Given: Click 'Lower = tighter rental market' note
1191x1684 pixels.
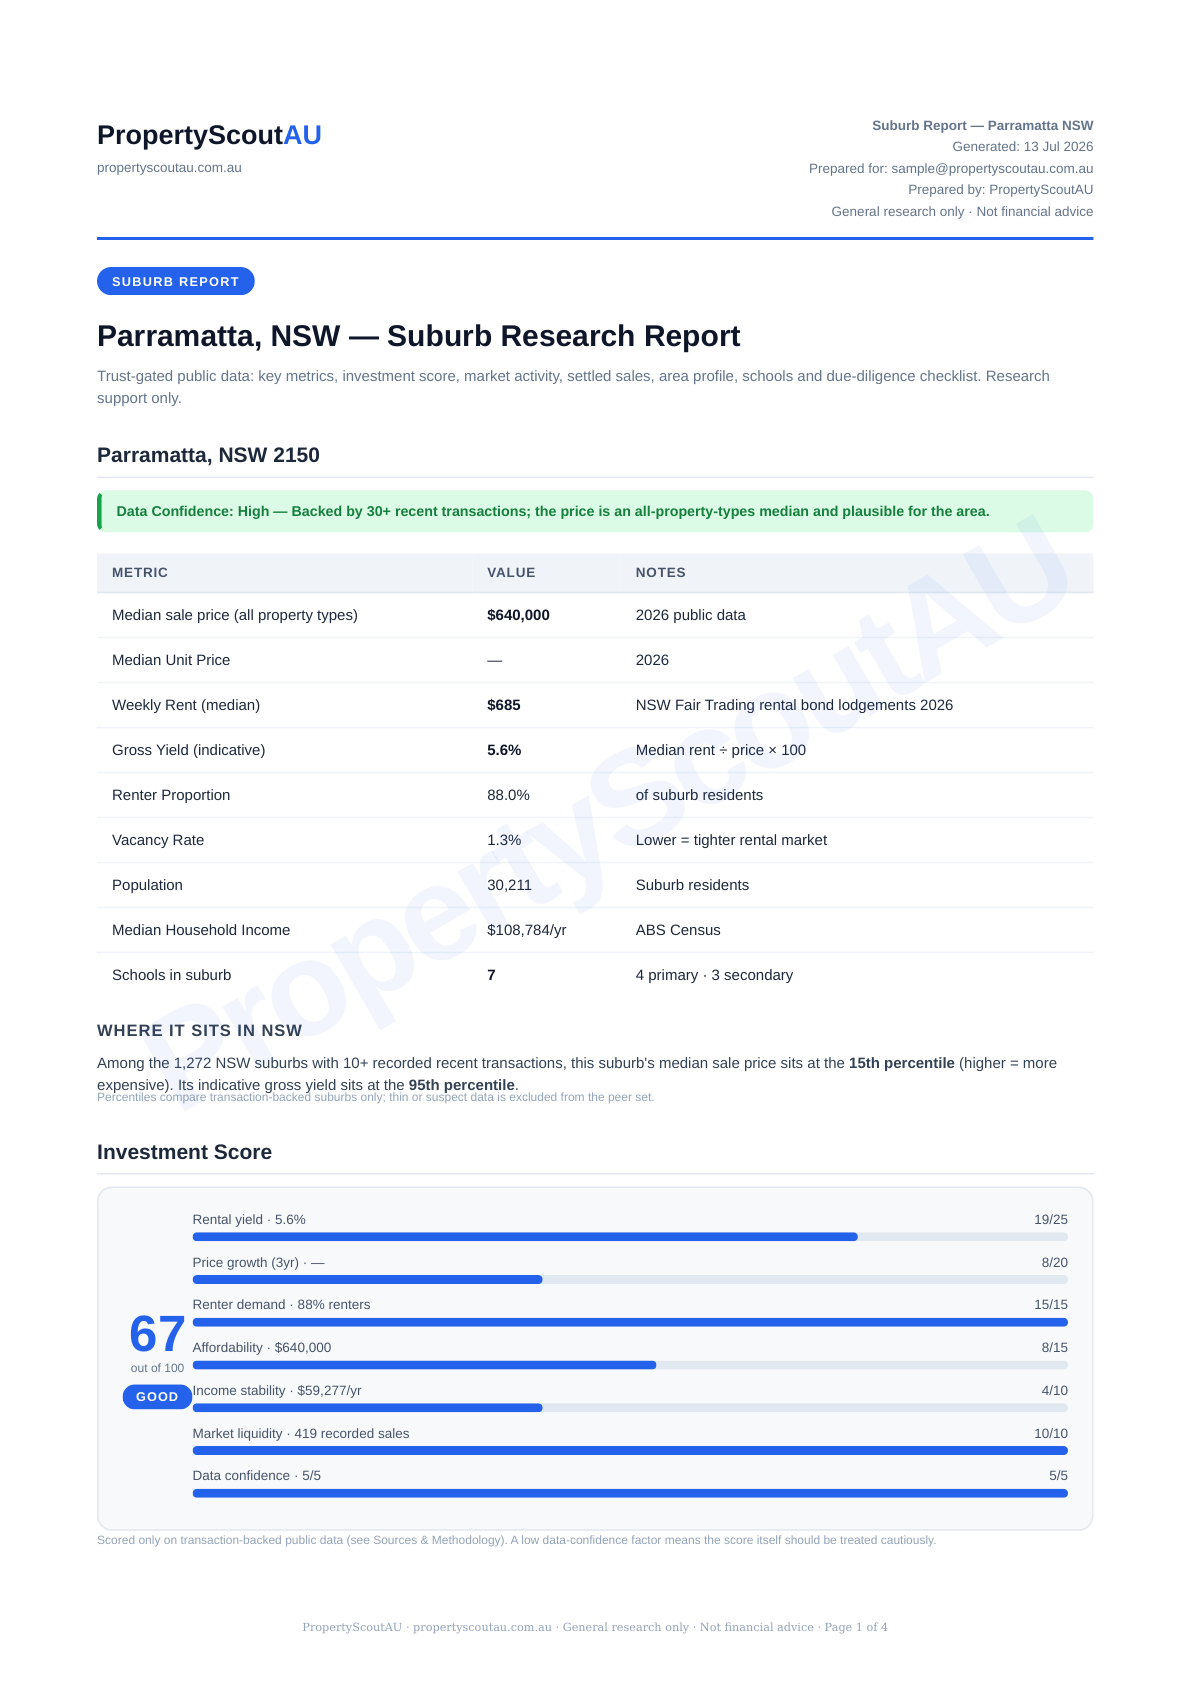Looking at the screenshot, I should (731, 840).
